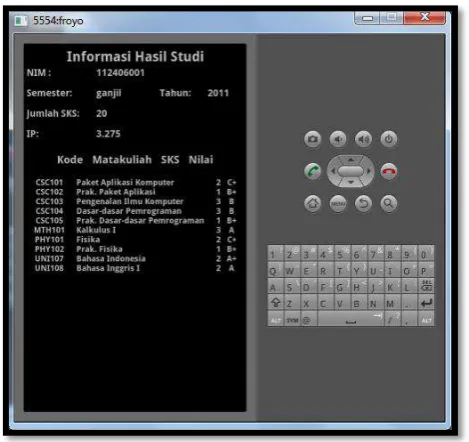
Task: Click the keyboard space bar
Action: tap(350, 319)
